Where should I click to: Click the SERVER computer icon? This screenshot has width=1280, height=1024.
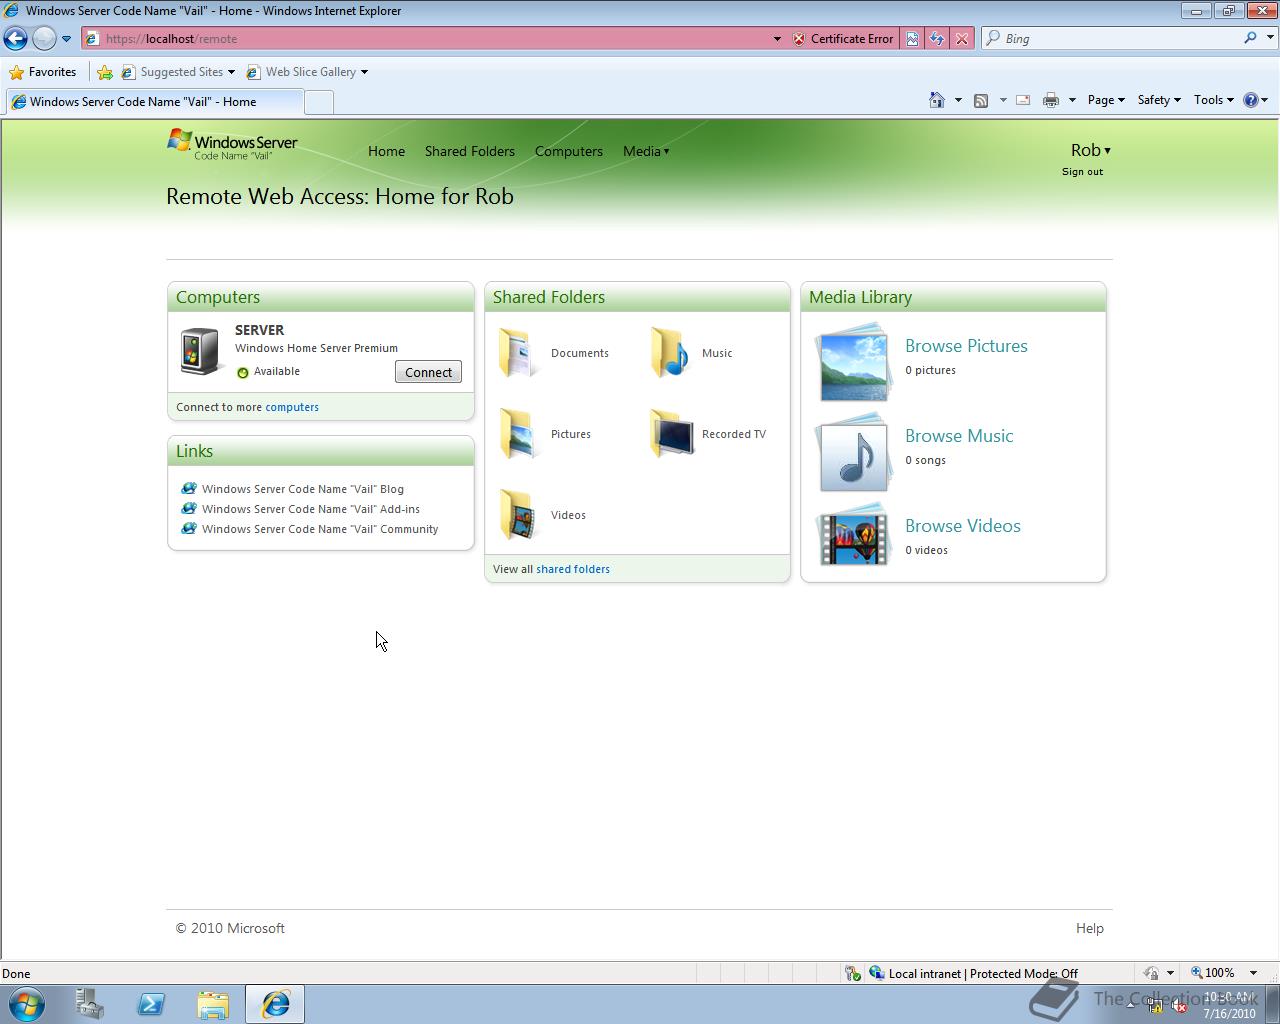click(201, 351)
